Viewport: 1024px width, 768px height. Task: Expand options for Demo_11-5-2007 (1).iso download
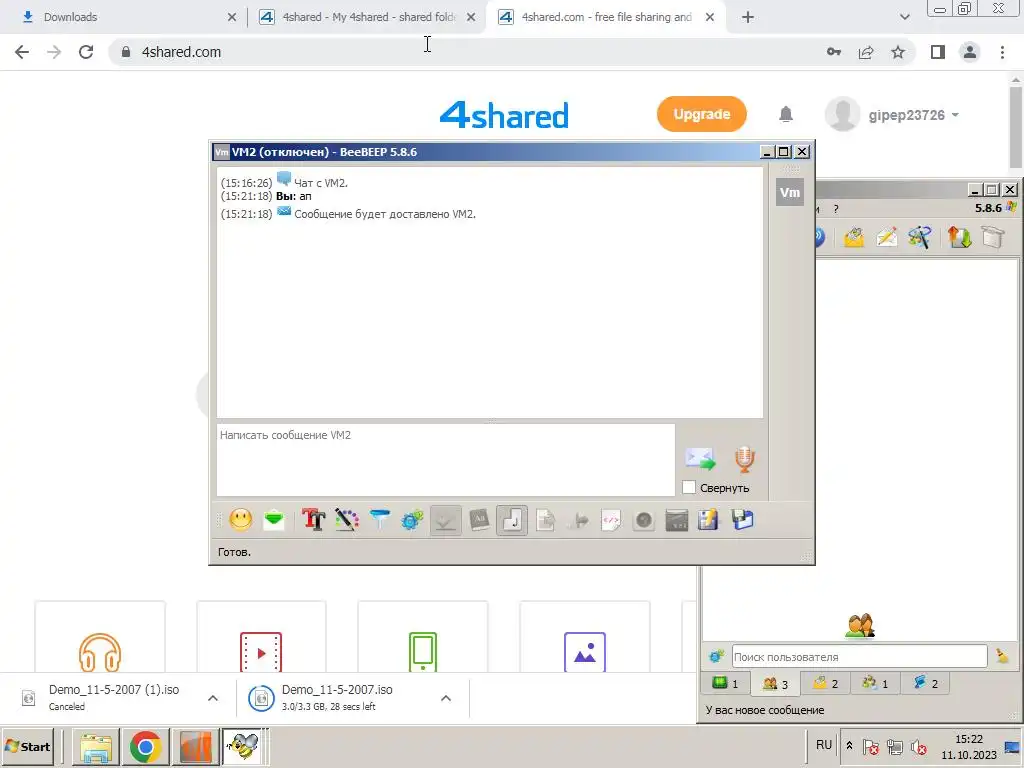click(x=213, y=698)
